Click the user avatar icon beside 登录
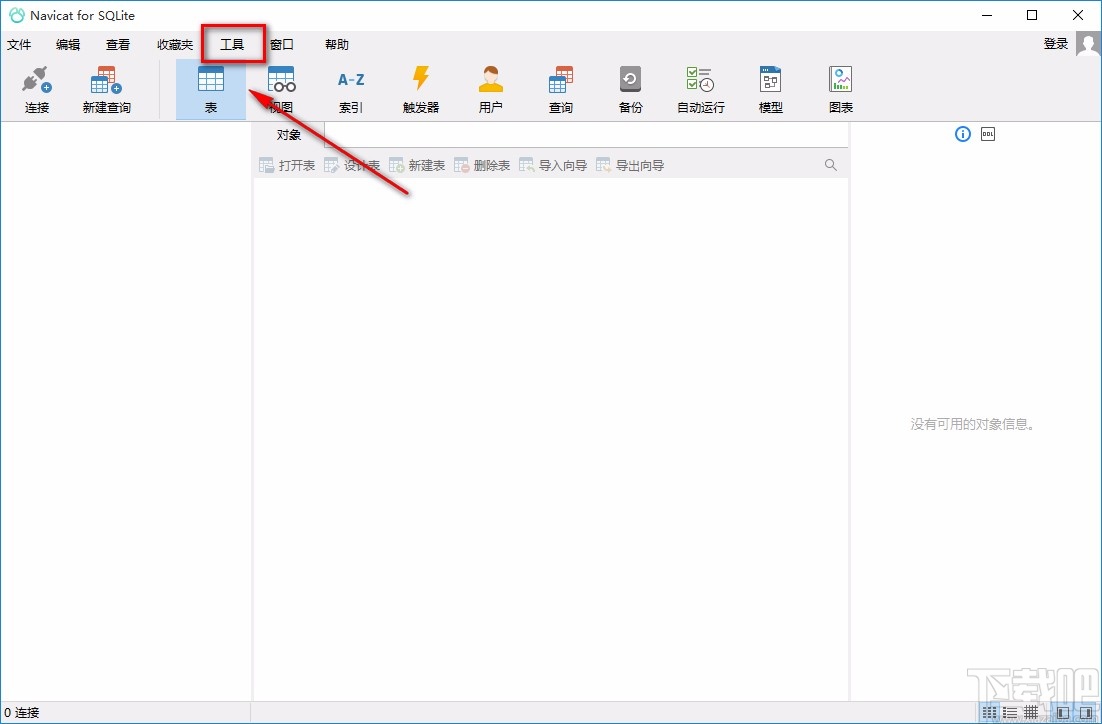This screenshot has width=1102, height=724. coord(1089,44)
